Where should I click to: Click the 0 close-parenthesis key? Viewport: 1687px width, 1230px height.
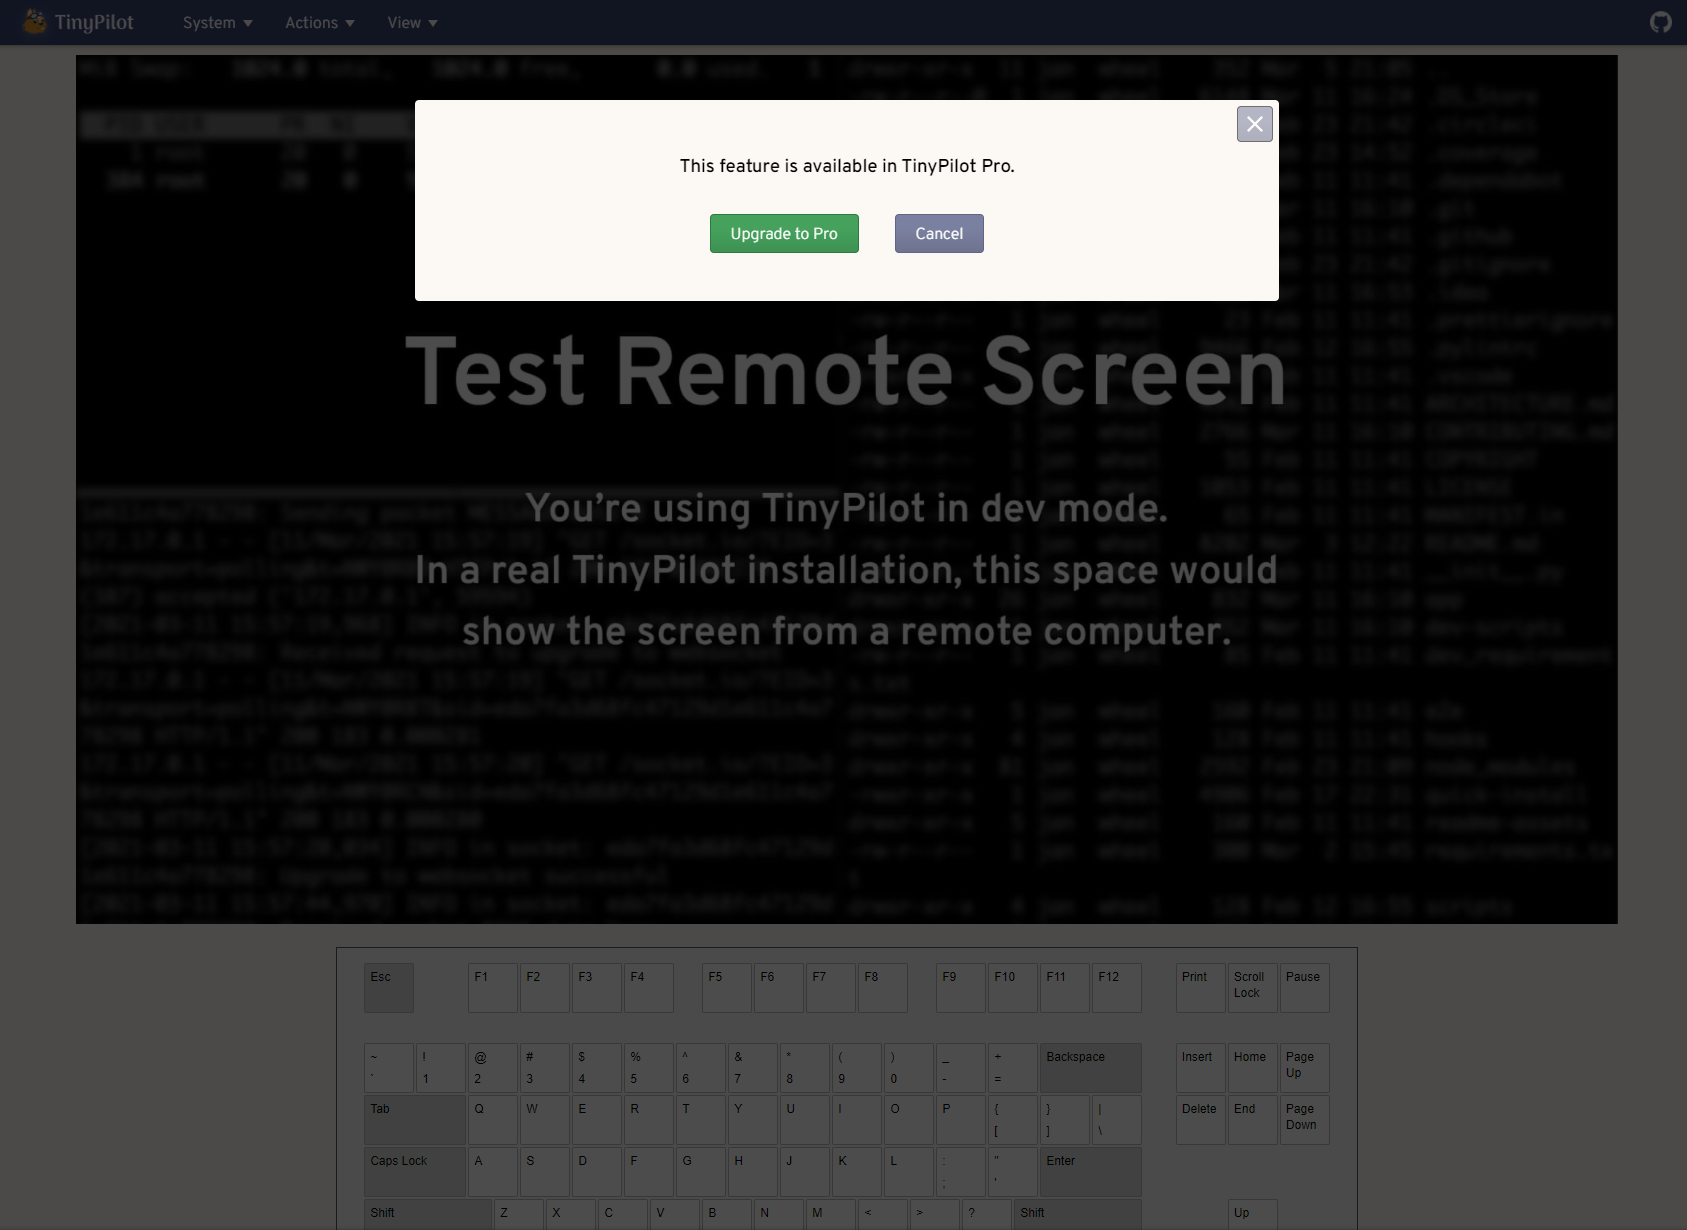pos(909,1068)
